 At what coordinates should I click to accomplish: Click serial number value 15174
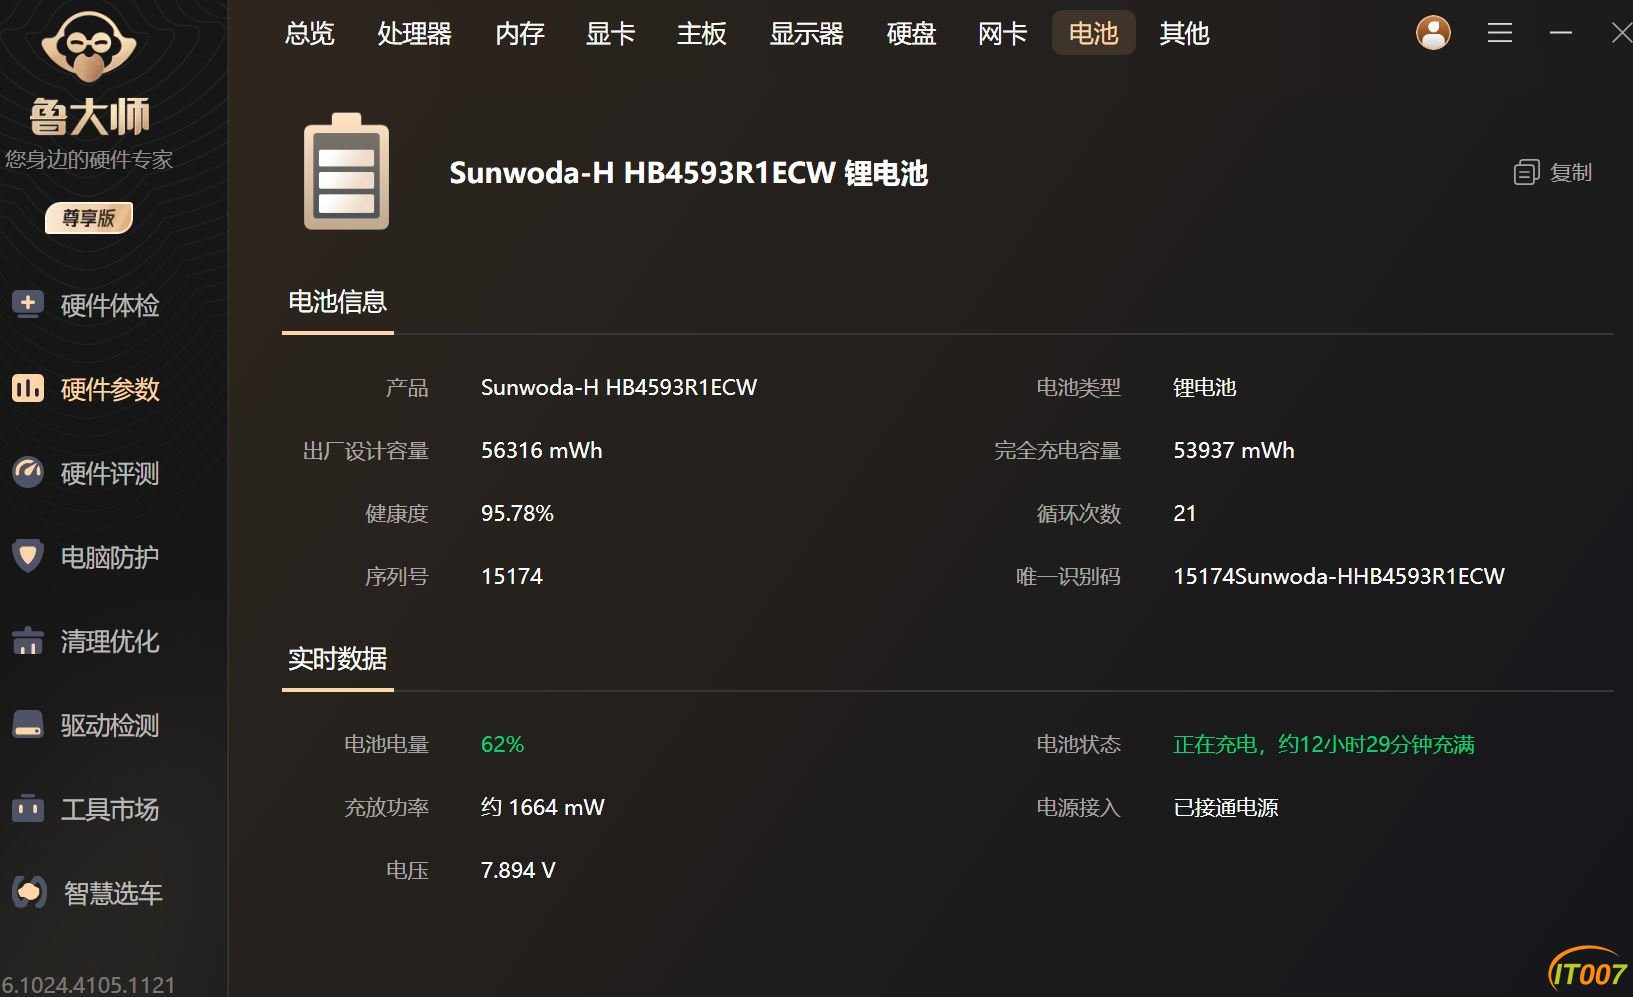coord(512,577)
